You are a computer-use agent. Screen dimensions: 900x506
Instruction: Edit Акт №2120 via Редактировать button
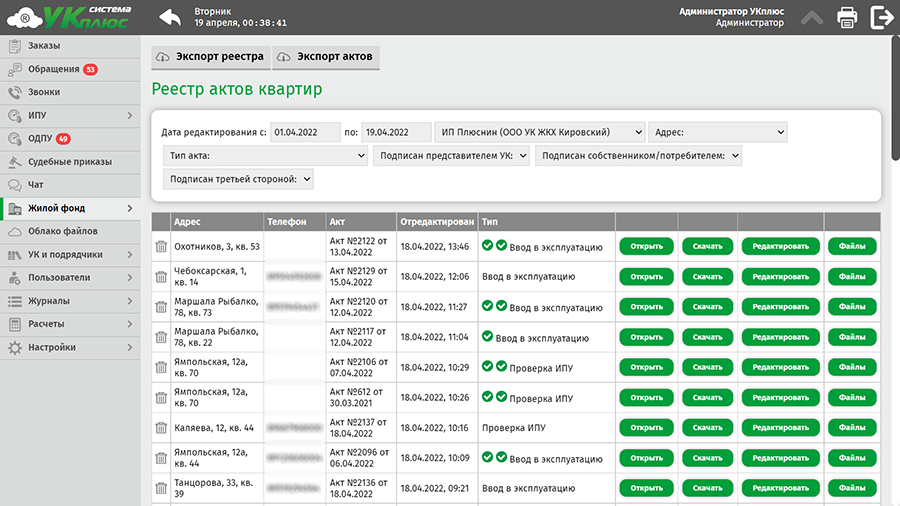781,306
